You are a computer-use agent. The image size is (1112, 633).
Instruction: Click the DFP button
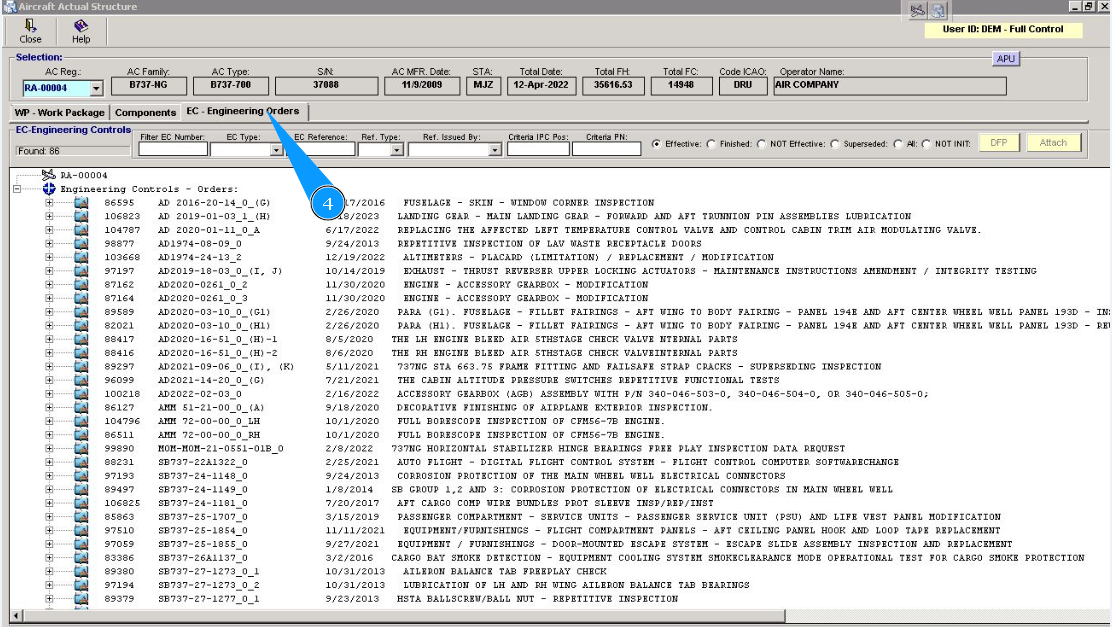[999, 142]
